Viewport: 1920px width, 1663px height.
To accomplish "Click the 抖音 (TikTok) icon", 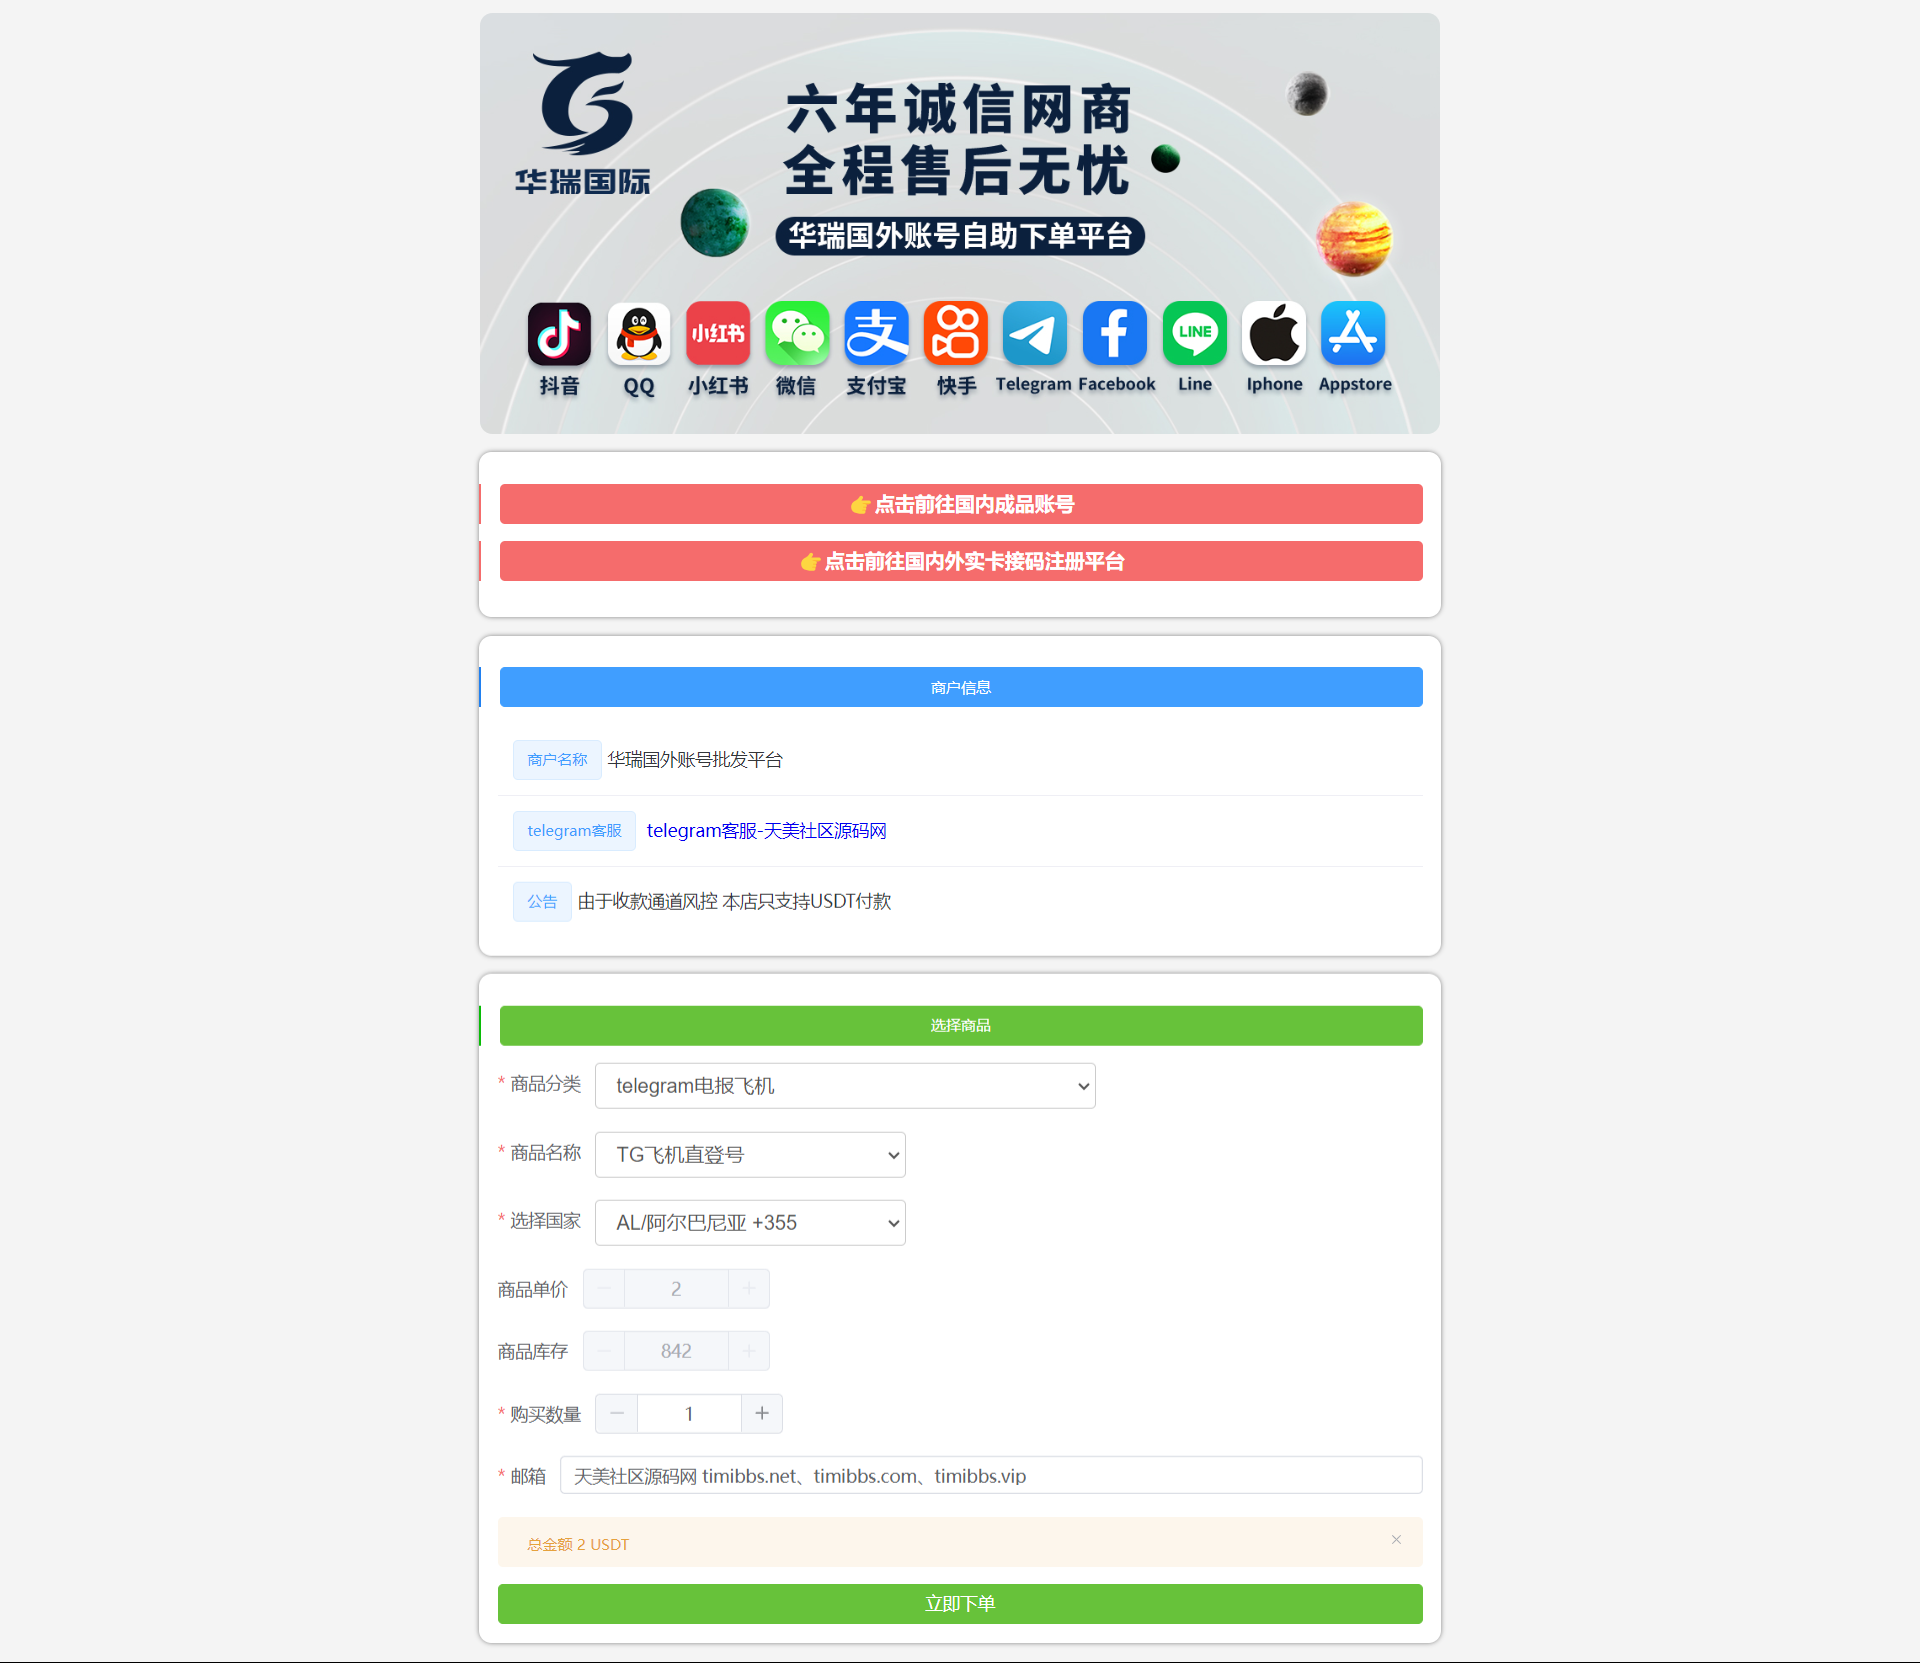I will (557, 333).
